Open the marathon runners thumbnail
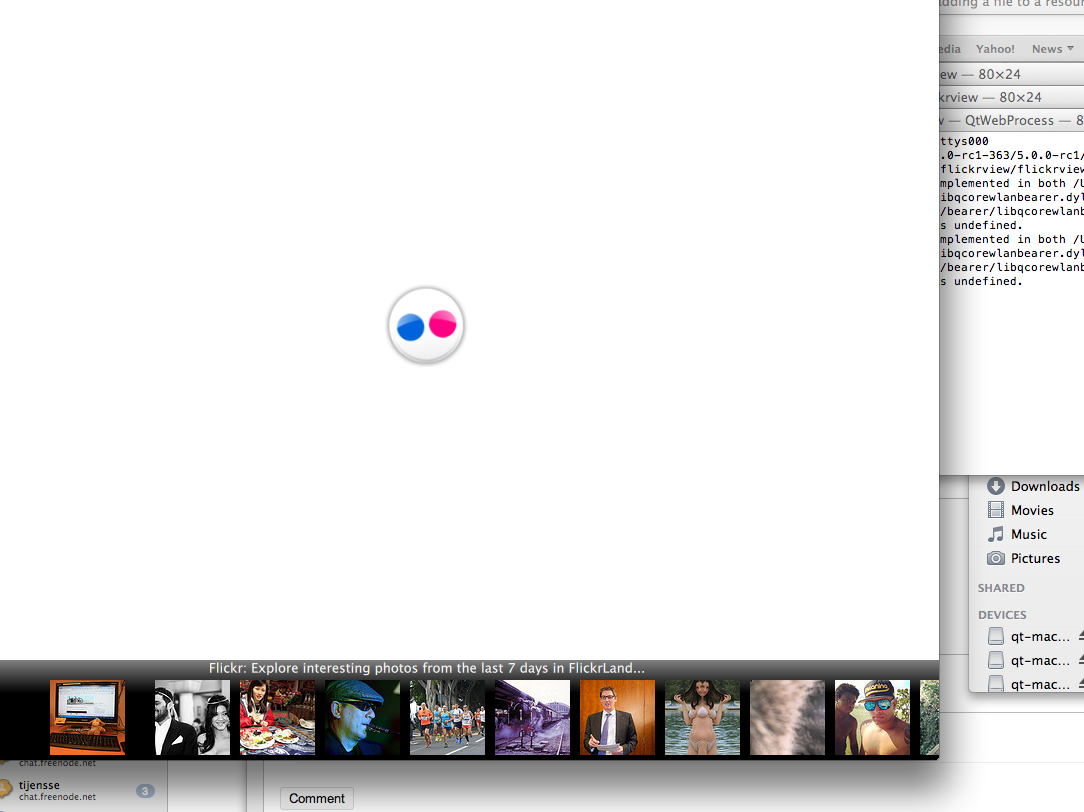This screenshot has height=812, width=1084. tap(447, 717)
